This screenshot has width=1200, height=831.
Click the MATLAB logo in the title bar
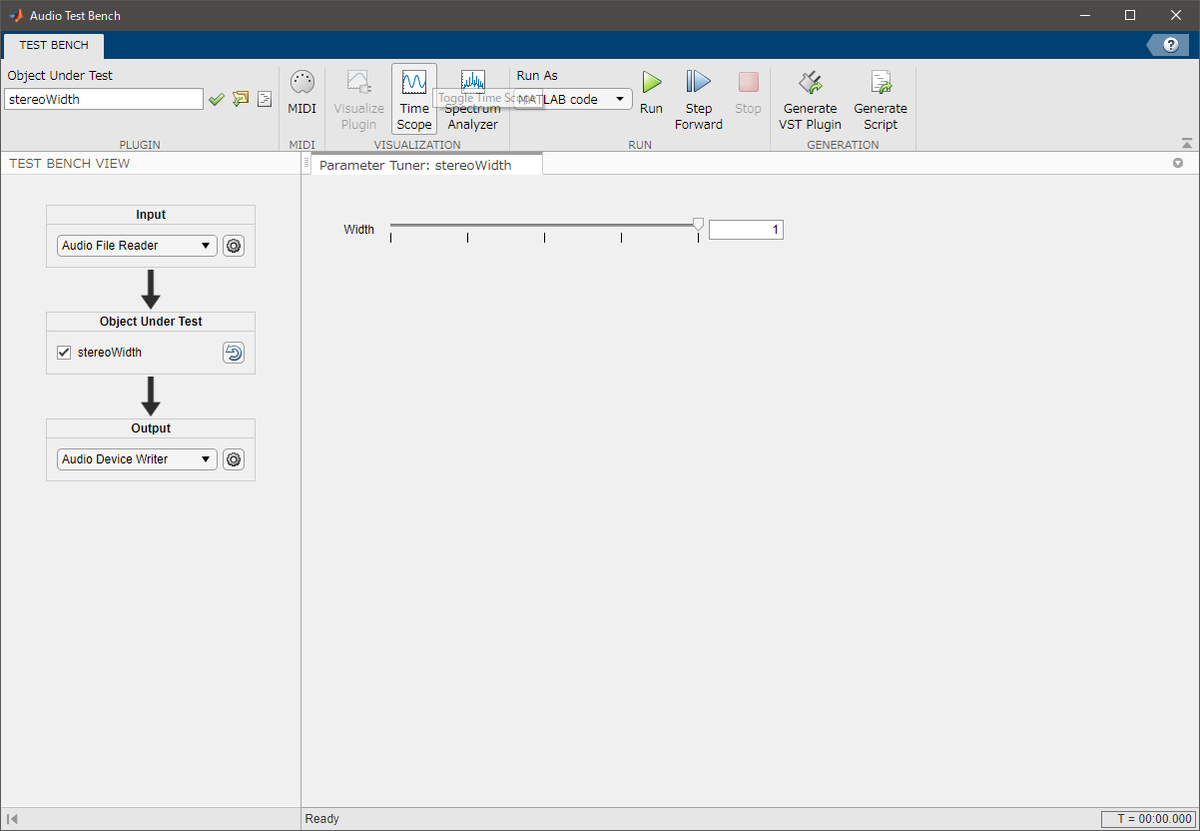(x=16, y=15)
